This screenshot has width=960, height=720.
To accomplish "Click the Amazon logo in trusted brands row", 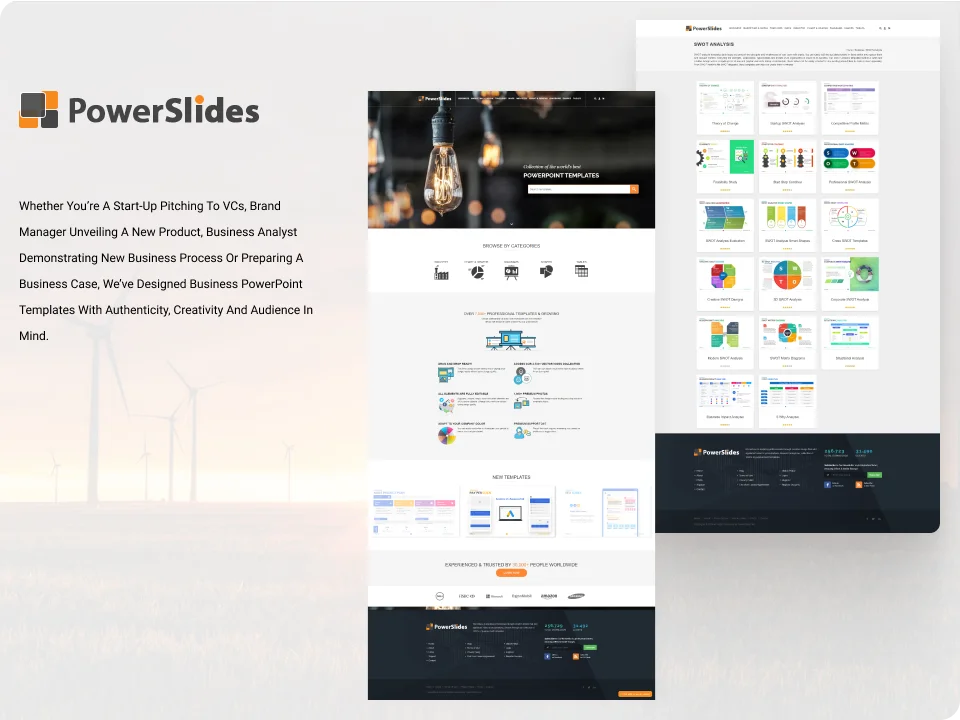I will point(549,596).
